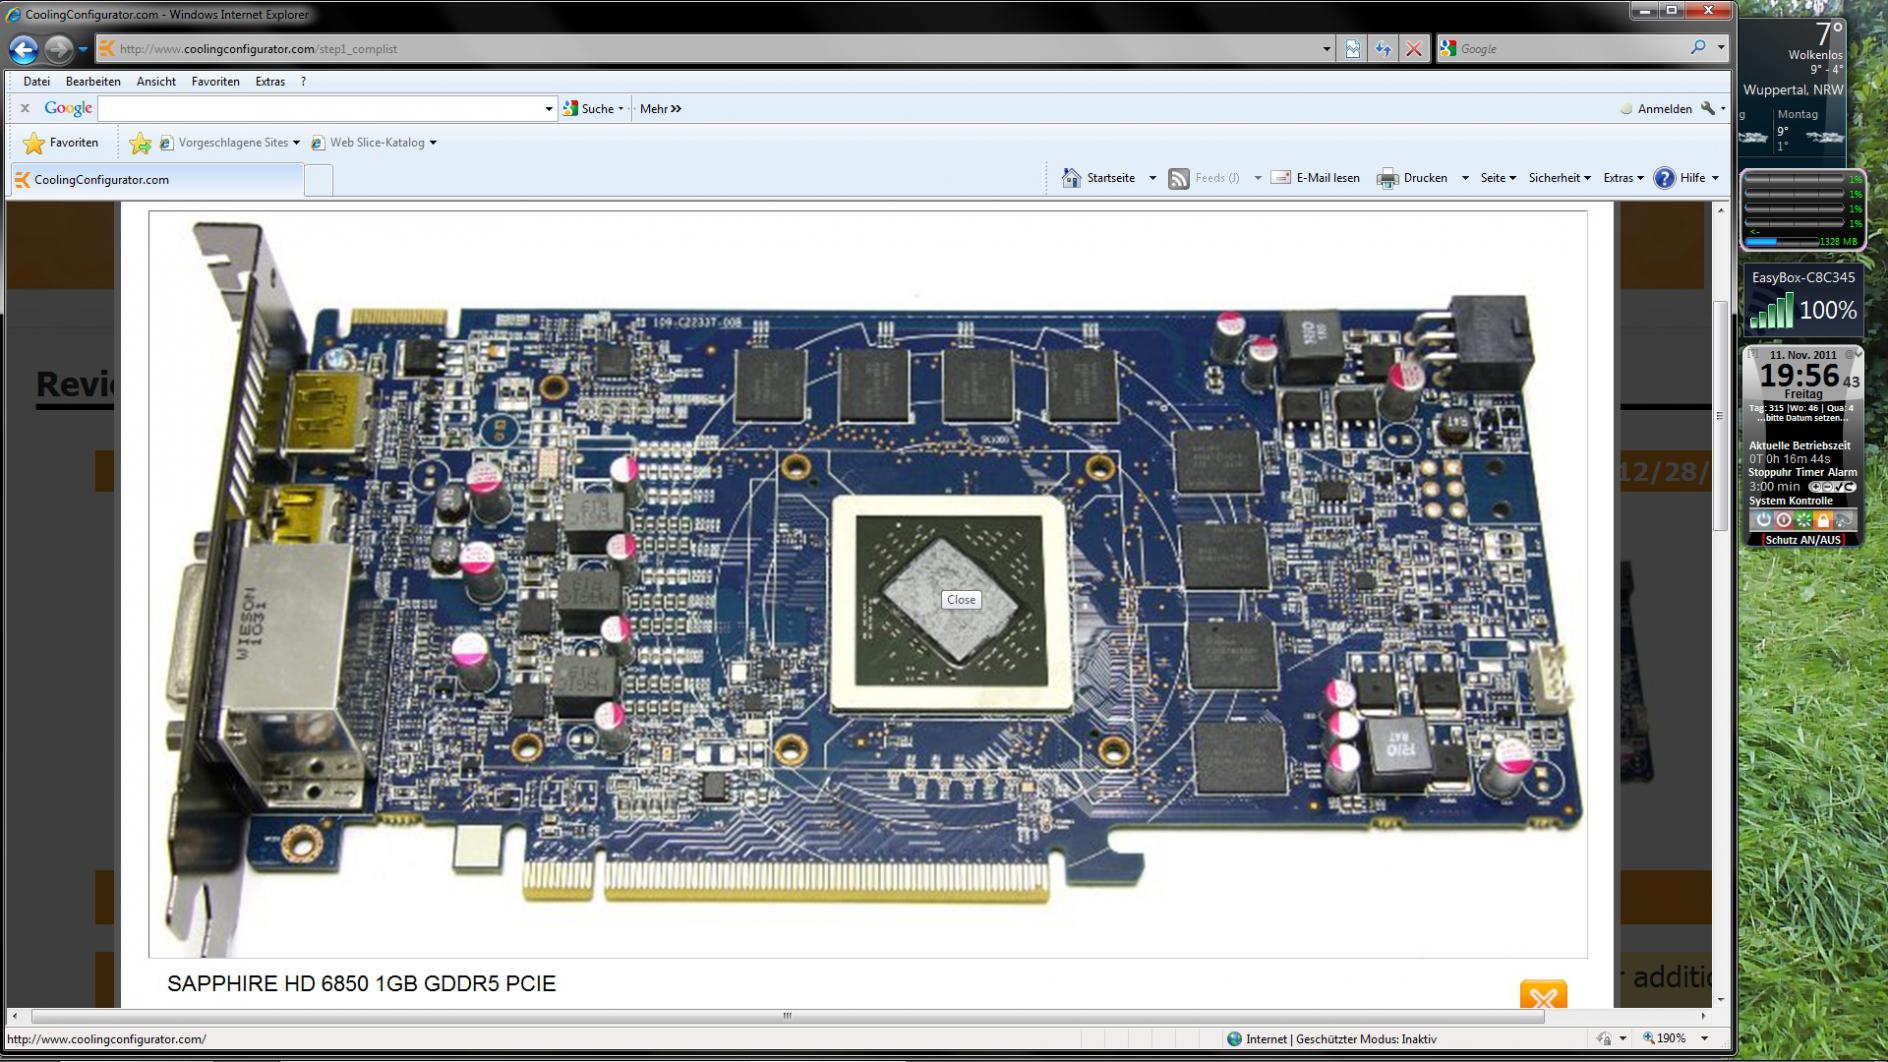Click the browser Forward arrow button
This screenshot has width=1888, height=1062.
[59, 48]
